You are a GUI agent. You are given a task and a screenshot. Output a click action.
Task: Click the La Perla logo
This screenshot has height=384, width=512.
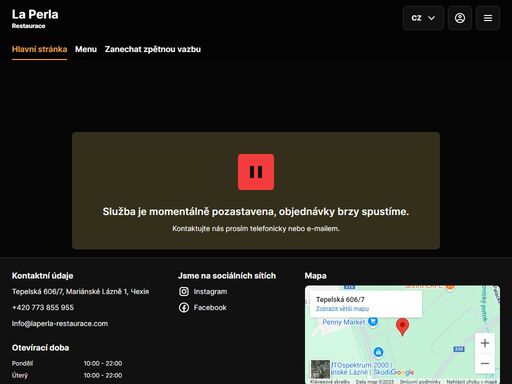click(35, 18)
